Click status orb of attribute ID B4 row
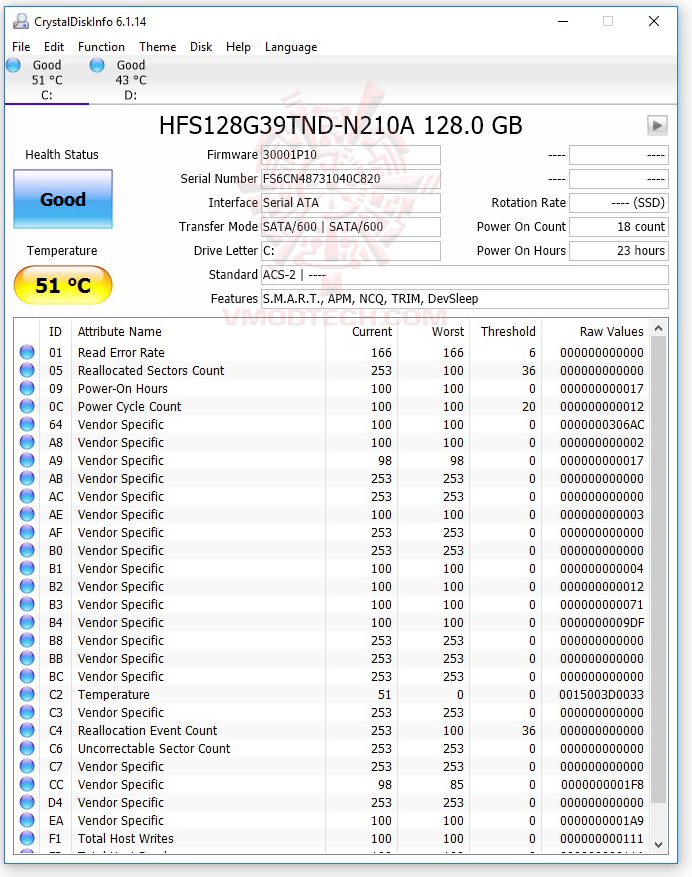Viewport: 692px width, 877px height. click(27, 622)
